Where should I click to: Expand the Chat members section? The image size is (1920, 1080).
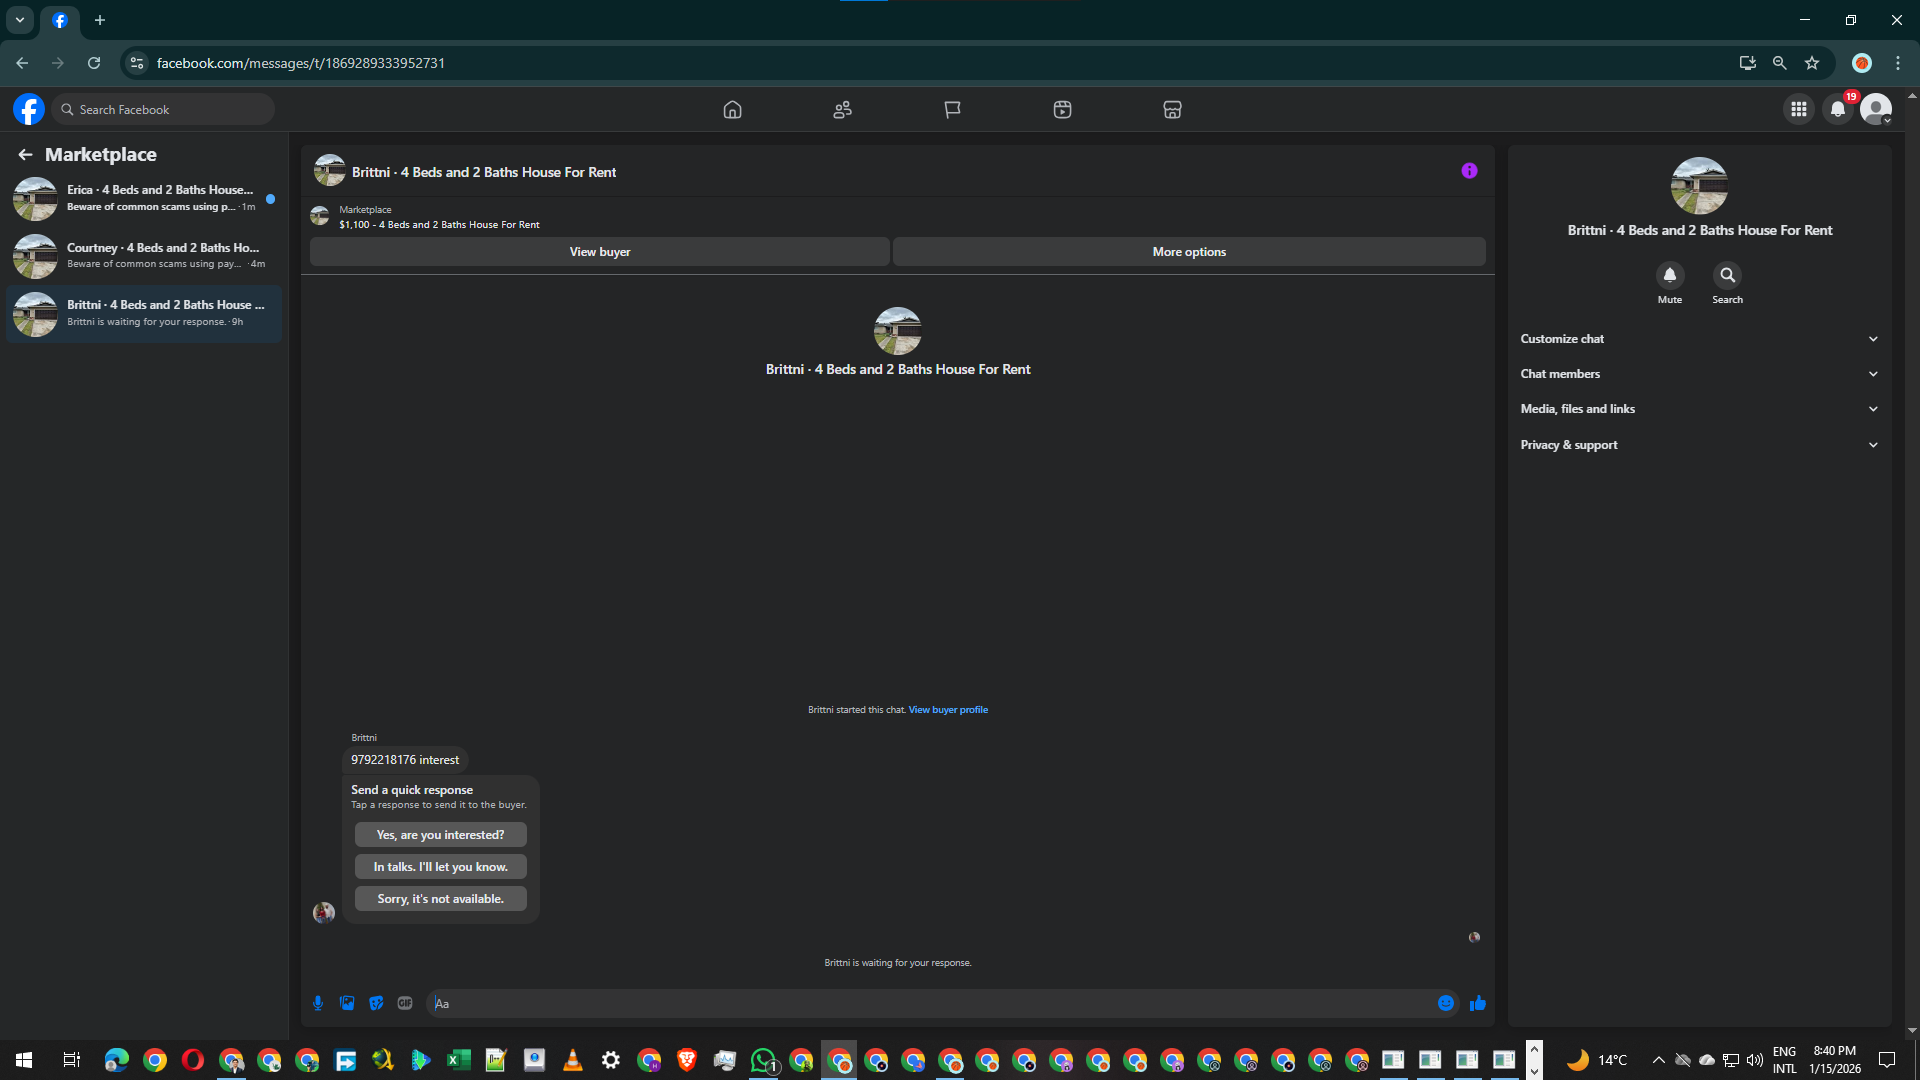click(x=1699, y=374)
